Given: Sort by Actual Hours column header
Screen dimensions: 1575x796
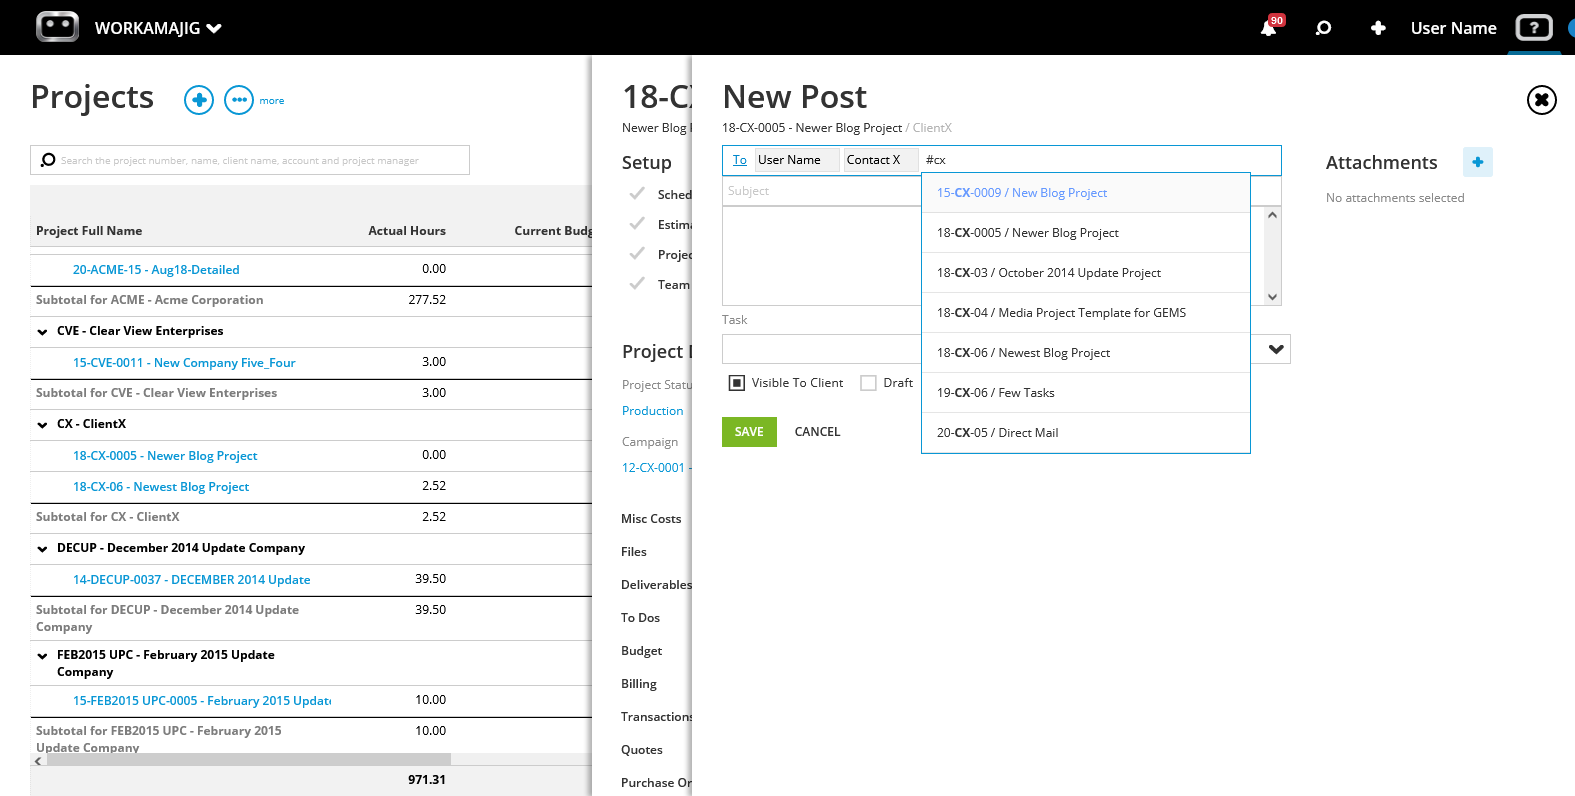Looking at the screenshot, I should point(407,231).
